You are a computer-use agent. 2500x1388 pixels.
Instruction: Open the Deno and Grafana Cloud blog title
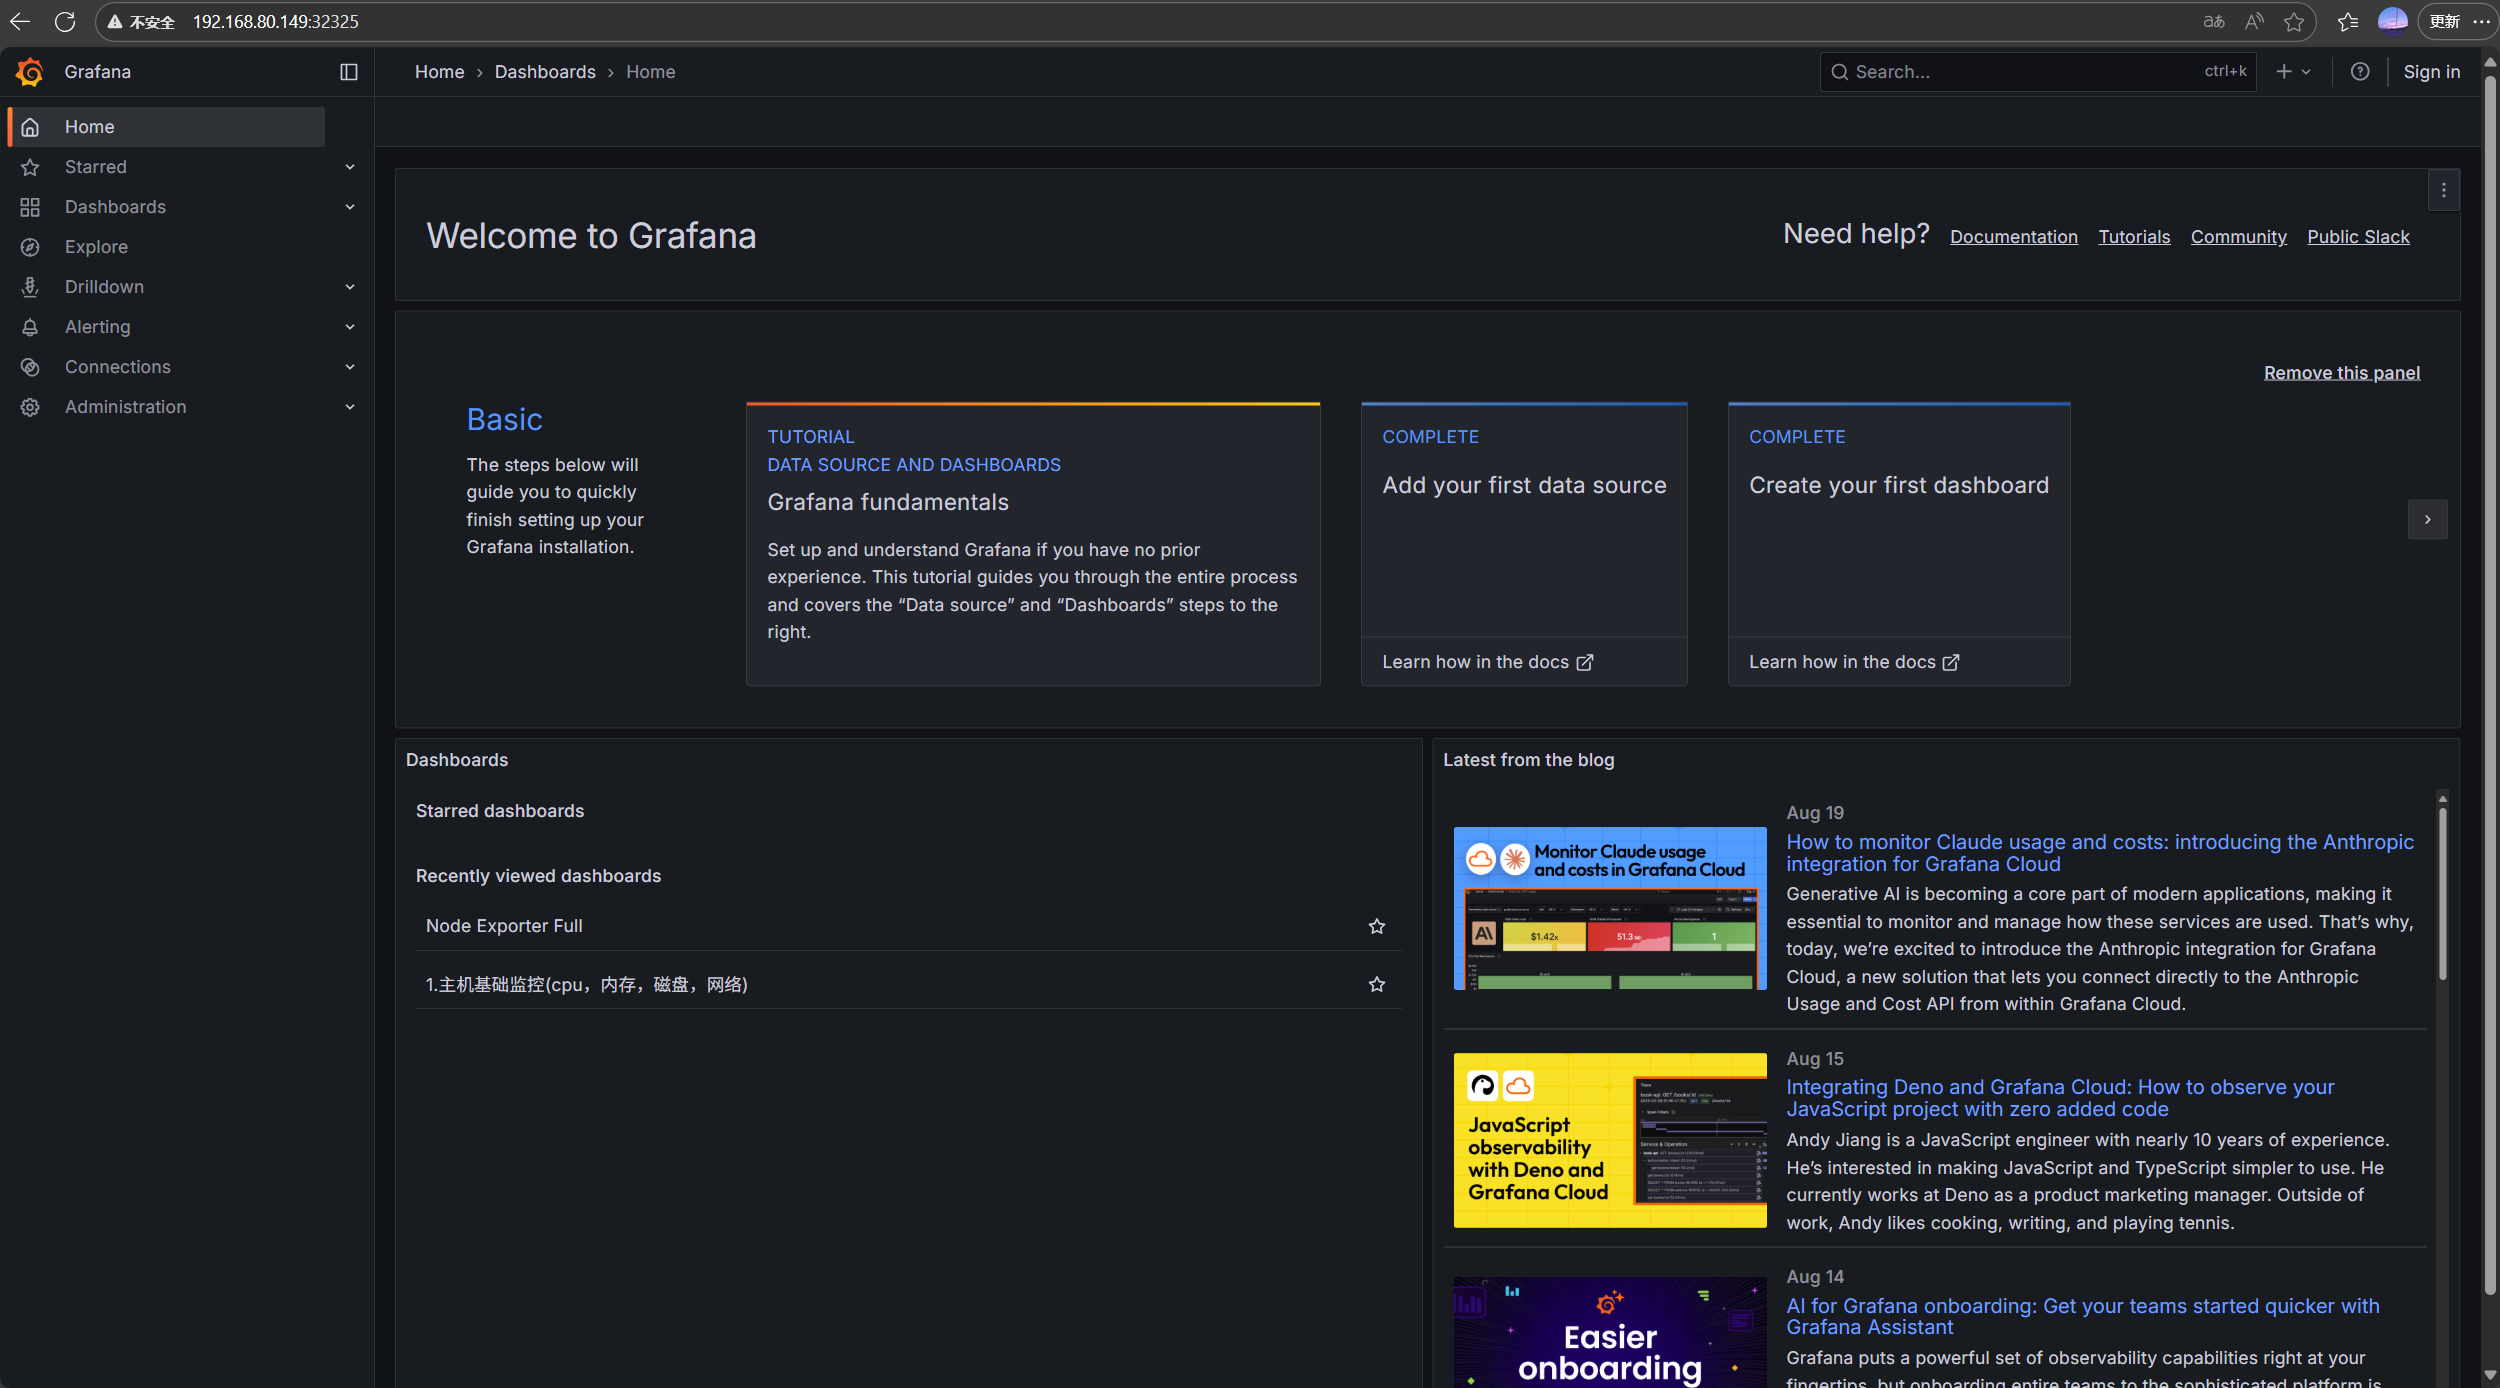[x=2060, y=1098]
